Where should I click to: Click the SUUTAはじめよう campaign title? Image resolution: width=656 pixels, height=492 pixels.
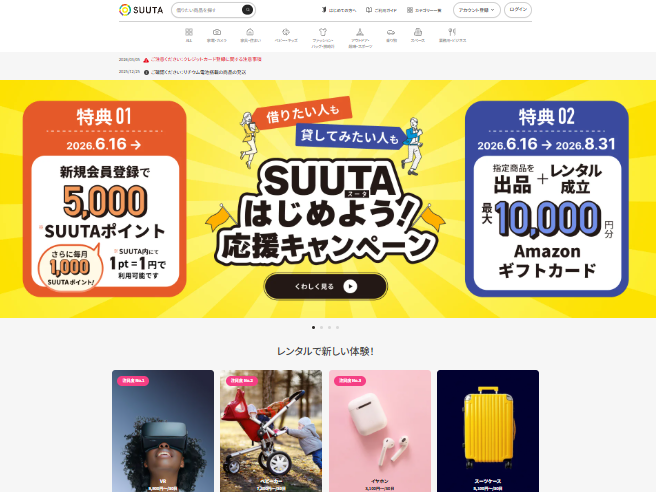pos(325,213)
